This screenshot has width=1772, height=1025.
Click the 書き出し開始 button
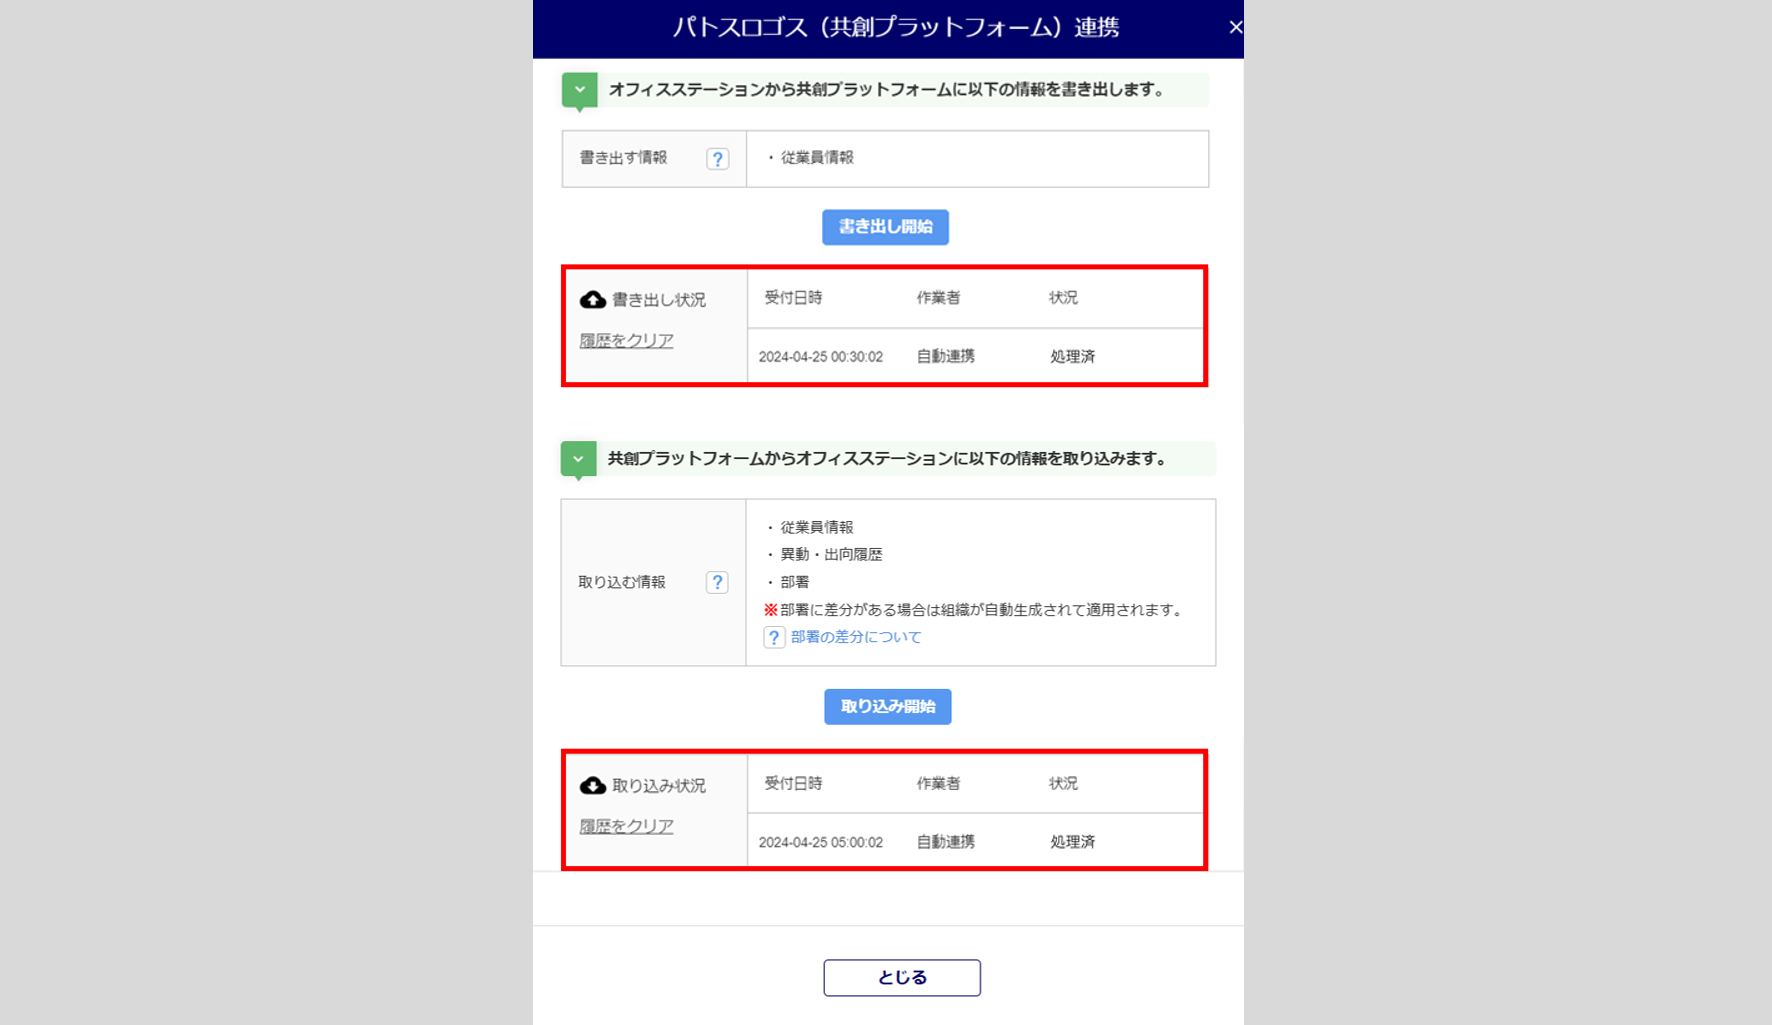[x=885, y=227]
